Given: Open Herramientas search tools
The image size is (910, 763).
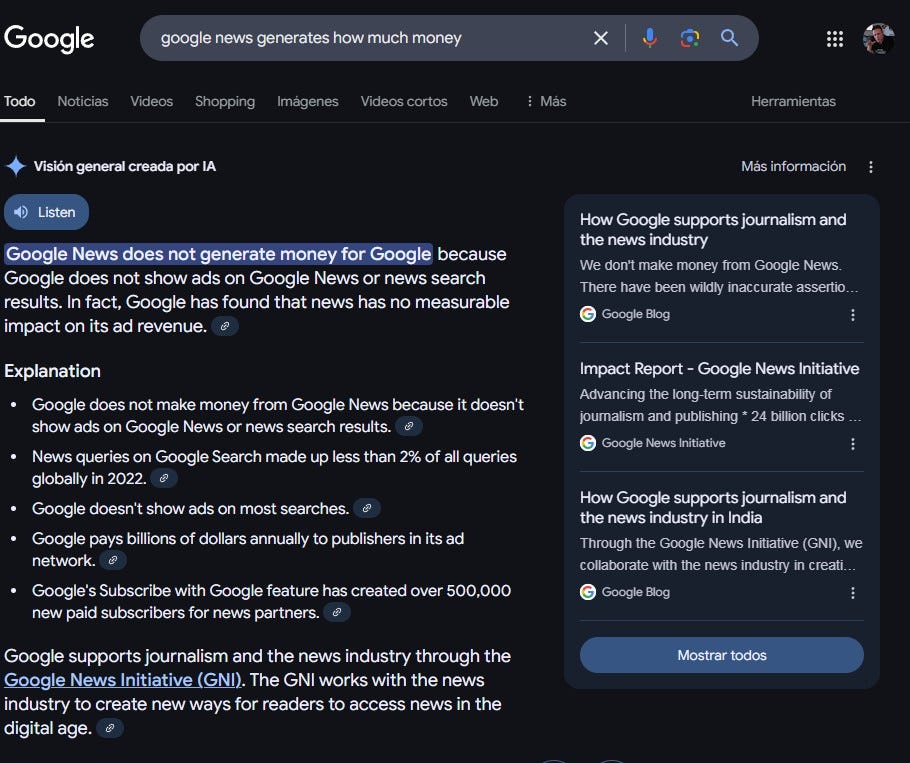Looking at the screenshot, I should pos(793,101).
